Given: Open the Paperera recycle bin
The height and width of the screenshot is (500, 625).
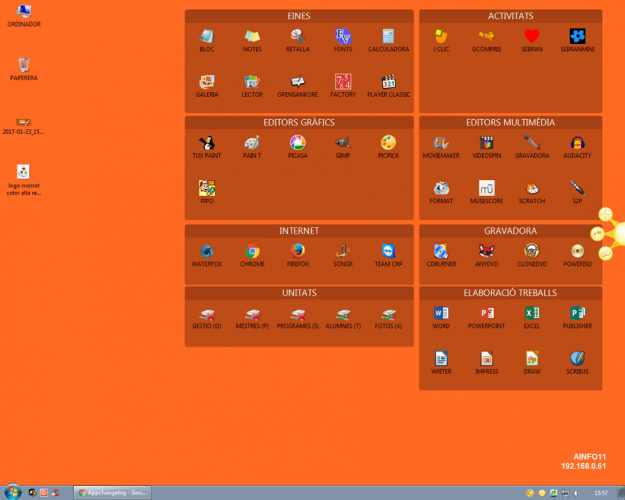Looking at the screenshot, I should [x=24, y=66].
